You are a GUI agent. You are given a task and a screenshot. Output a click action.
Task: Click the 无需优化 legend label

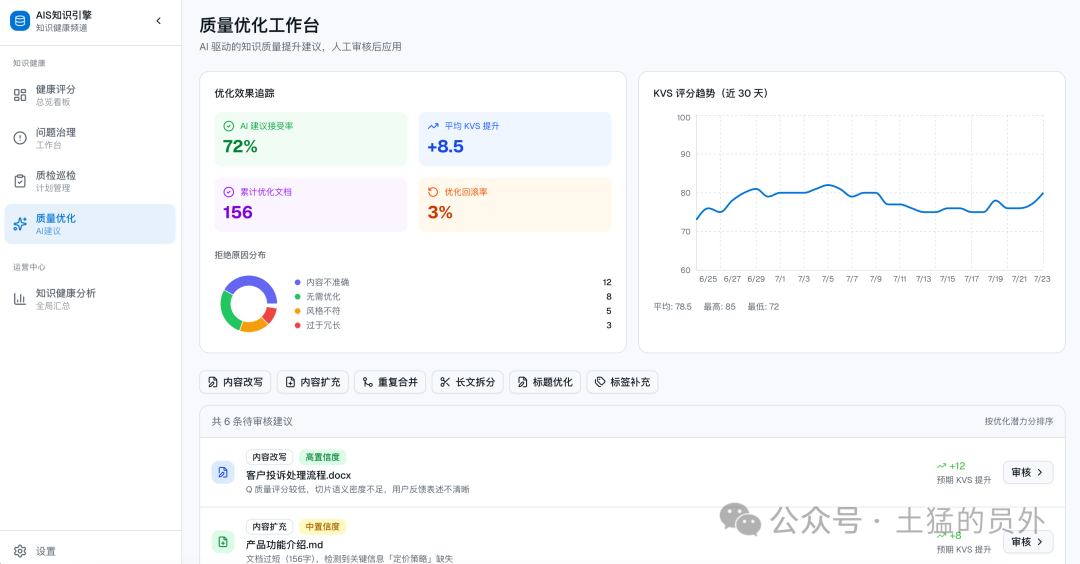click(x=323, y=297)
